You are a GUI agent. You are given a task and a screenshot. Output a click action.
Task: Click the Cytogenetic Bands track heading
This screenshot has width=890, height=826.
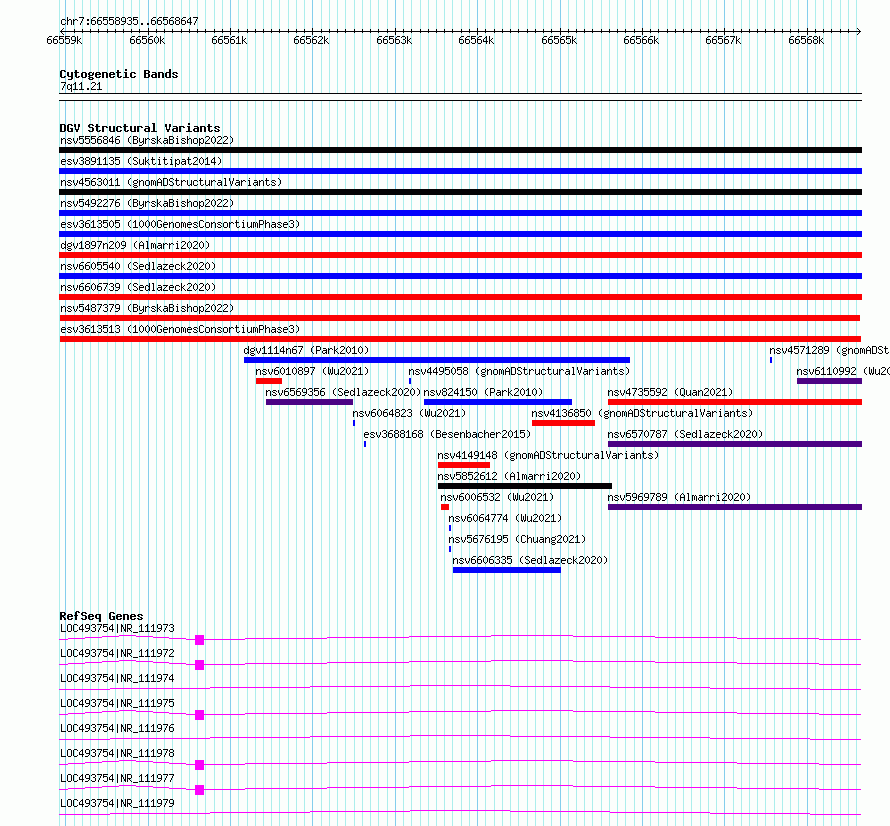[x=119, y=74]
